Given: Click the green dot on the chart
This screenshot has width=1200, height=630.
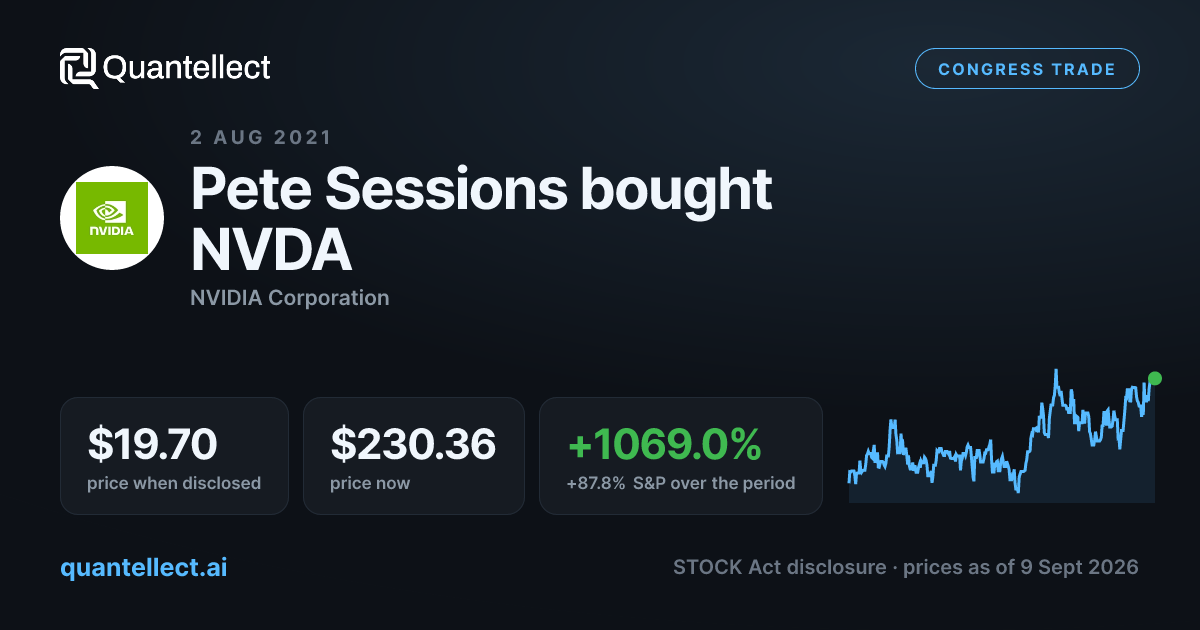Looking at the screenshot, I should [1155, 378].
